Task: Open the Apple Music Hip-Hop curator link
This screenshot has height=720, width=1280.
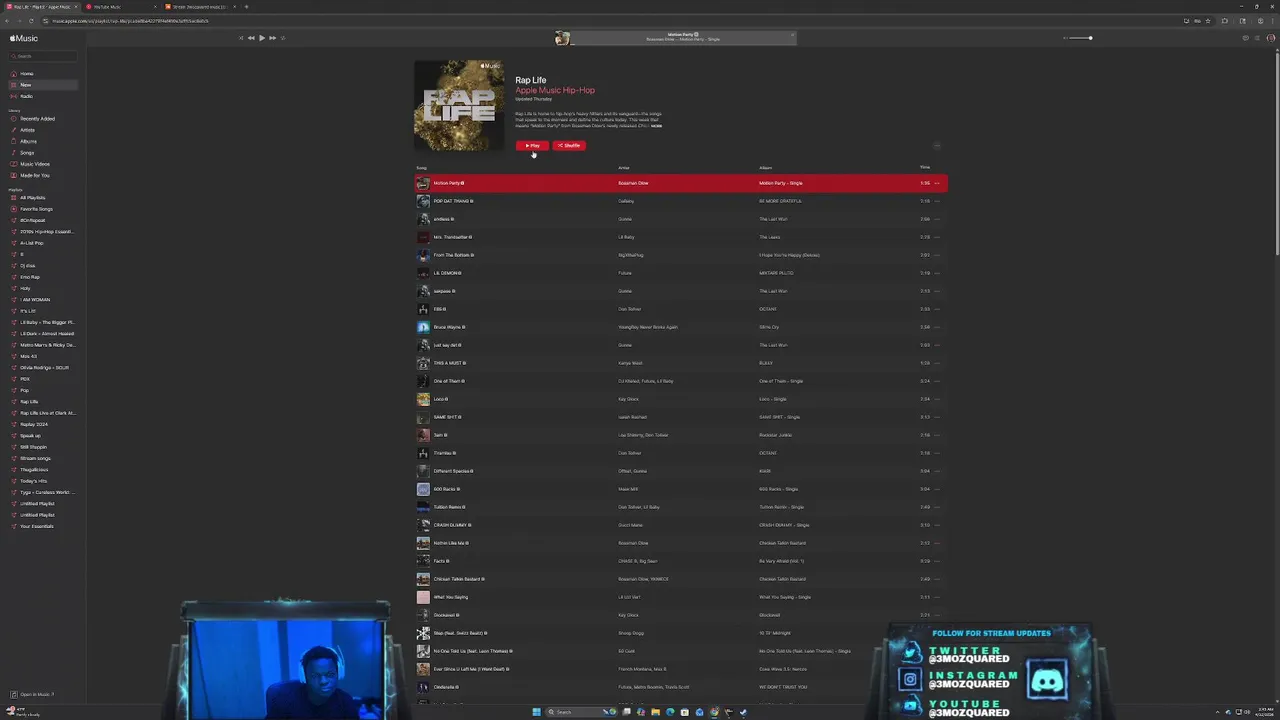Action: (555, 90)
